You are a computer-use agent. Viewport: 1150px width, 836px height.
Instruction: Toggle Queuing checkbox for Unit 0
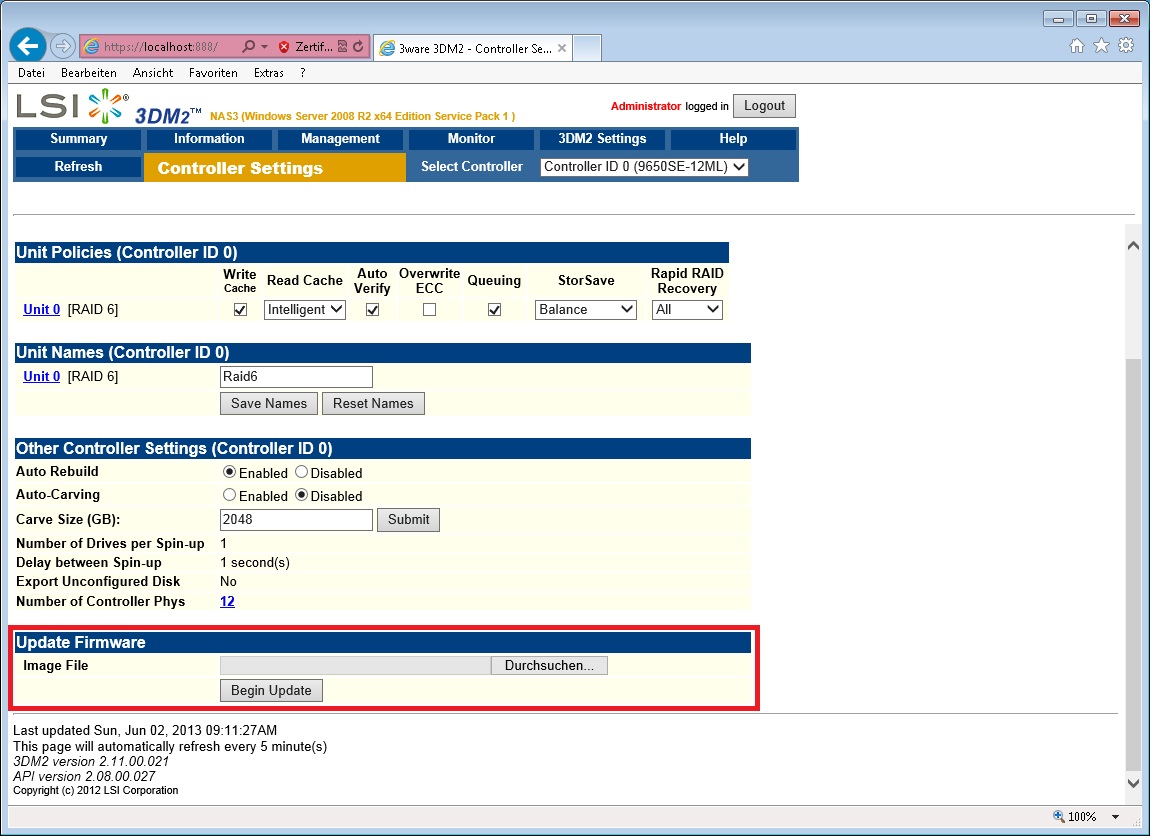click(x=494, y=309)
